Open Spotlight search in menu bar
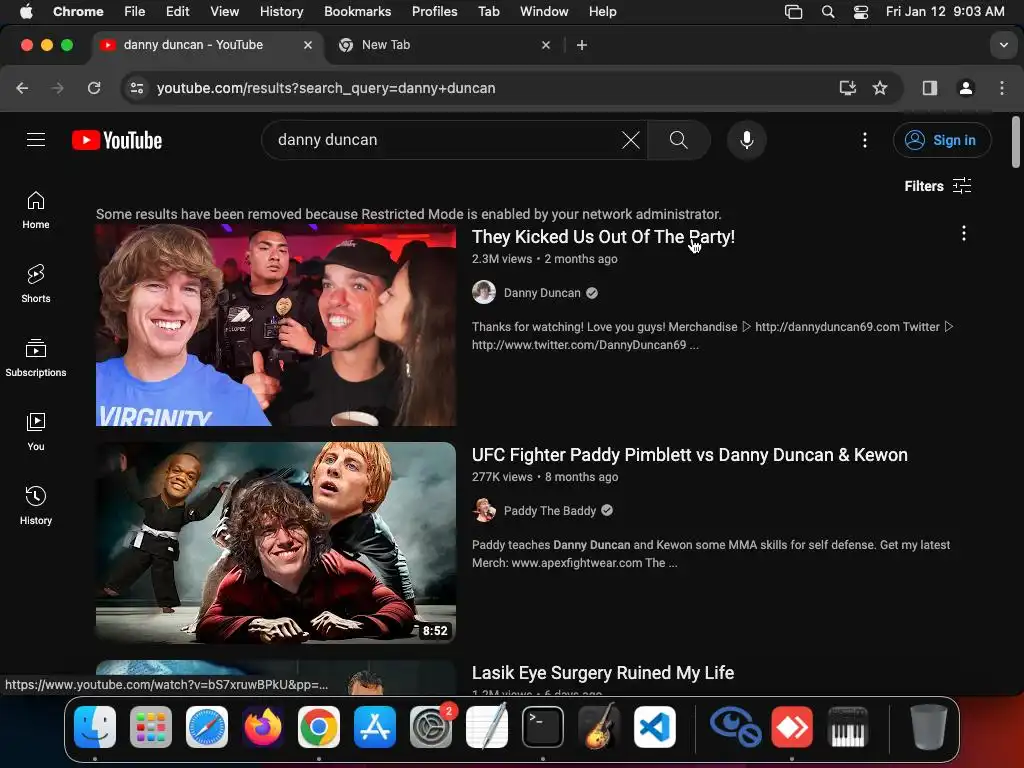The height and width of the screenshot is (768, 1024). [827, 11]
